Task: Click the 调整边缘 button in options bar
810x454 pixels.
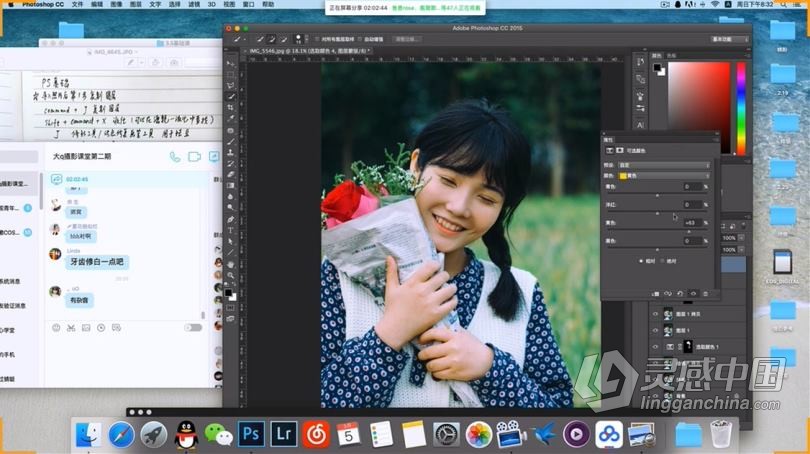Action: [x=407, y=39]
